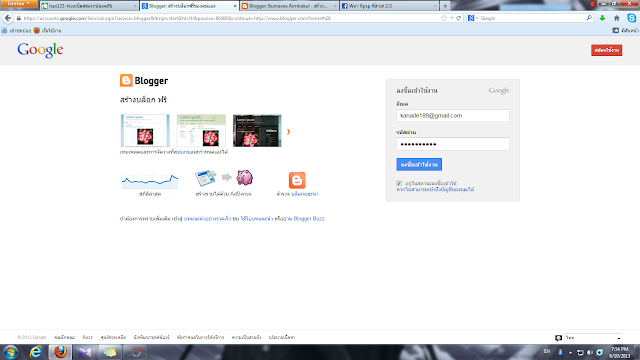Viewport: 640px width, 360px height.
Task: Toggle the stay signed in checkbox
Action: click(399, 183)
